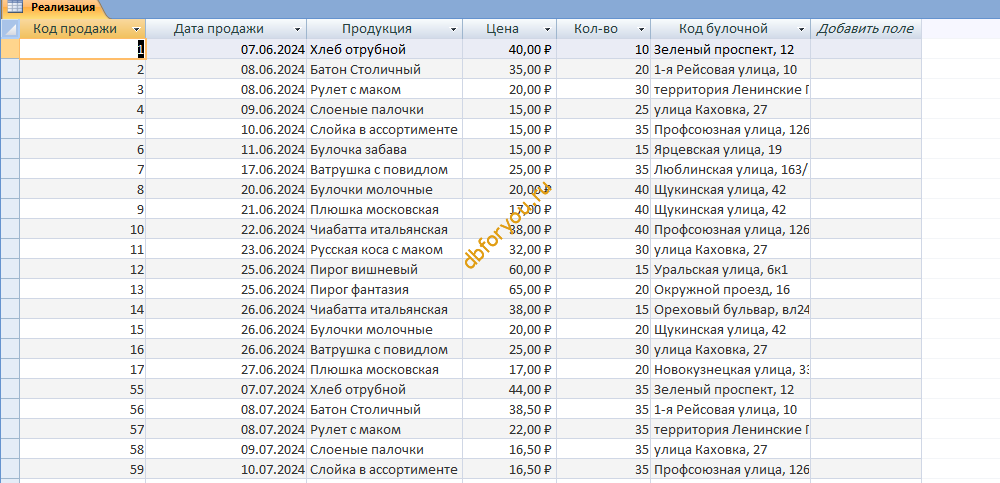Viewport: 1000px width, 483px height.
Task: Click the date cell 09.07.2024
Action: [226, 450]
